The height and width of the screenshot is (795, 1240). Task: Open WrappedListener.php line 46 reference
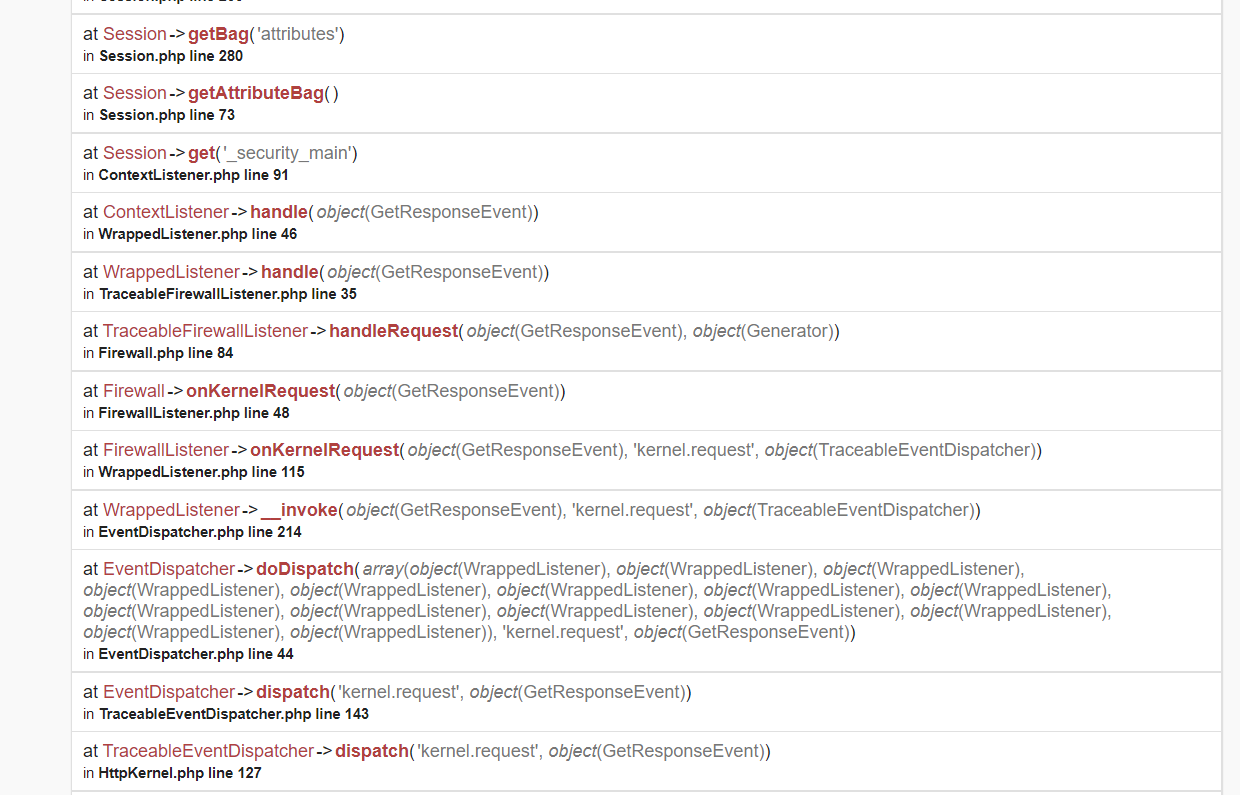[x=198, y=234]
